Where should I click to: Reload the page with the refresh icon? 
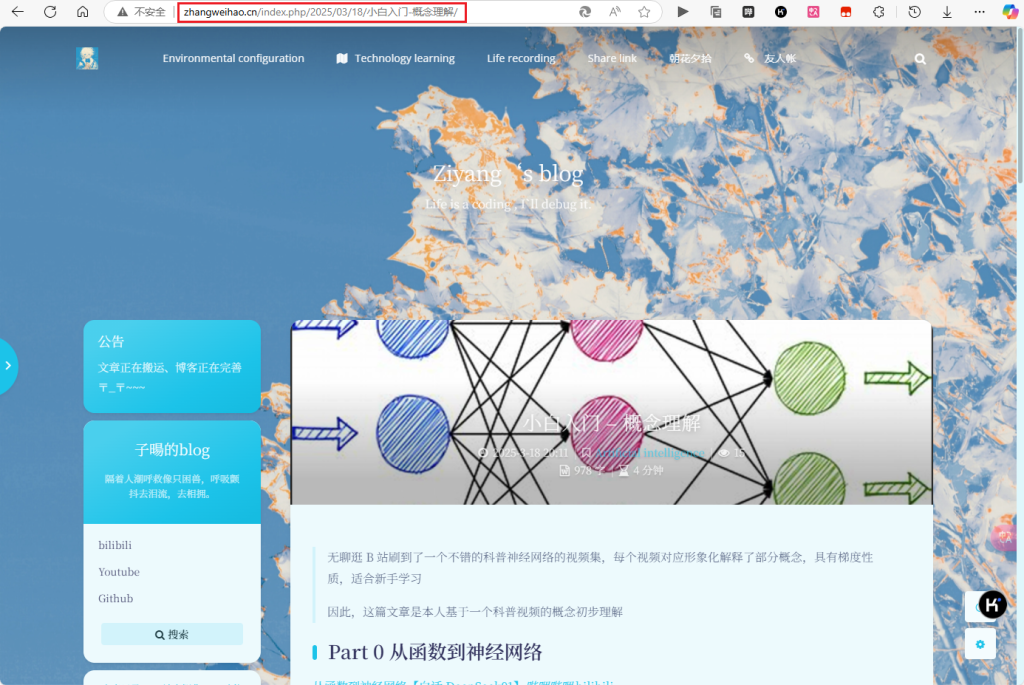click(x=50, y=12)
